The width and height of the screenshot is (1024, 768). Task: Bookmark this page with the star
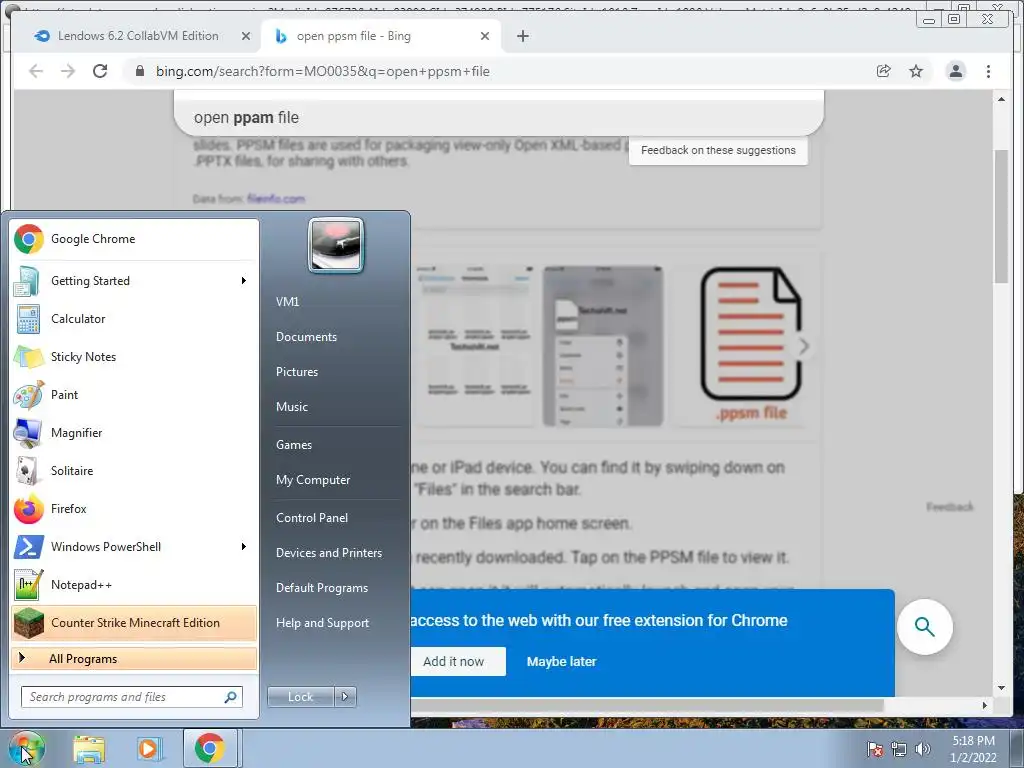[x=916, y=71]
